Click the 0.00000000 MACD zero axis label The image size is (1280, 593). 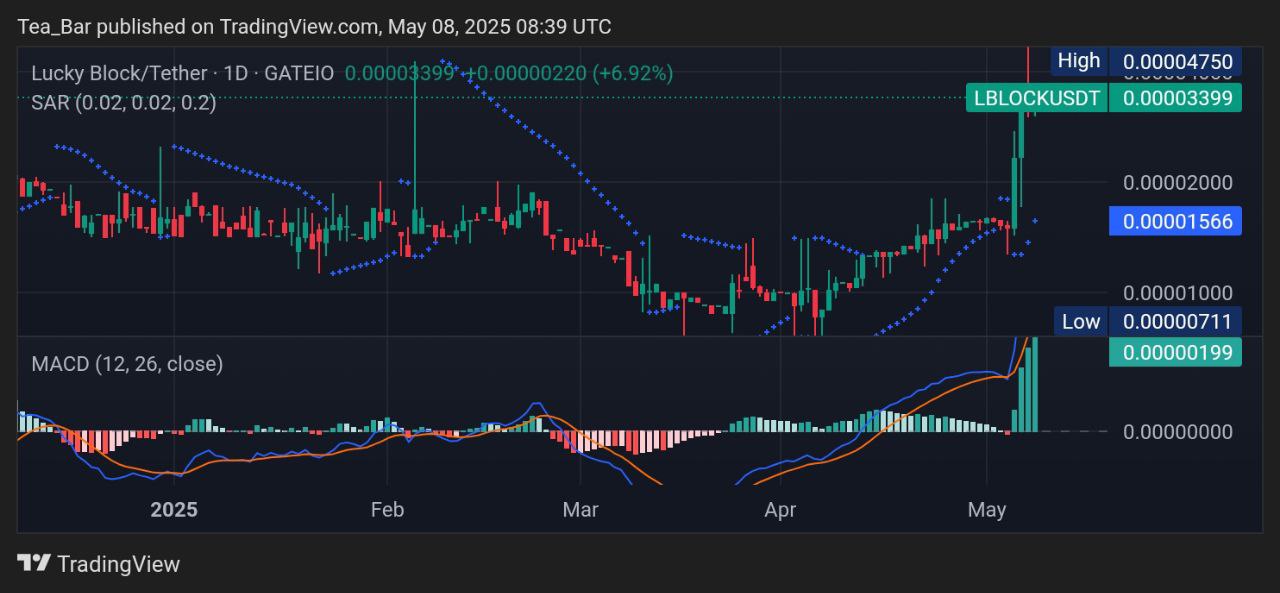pos(1178,432)
